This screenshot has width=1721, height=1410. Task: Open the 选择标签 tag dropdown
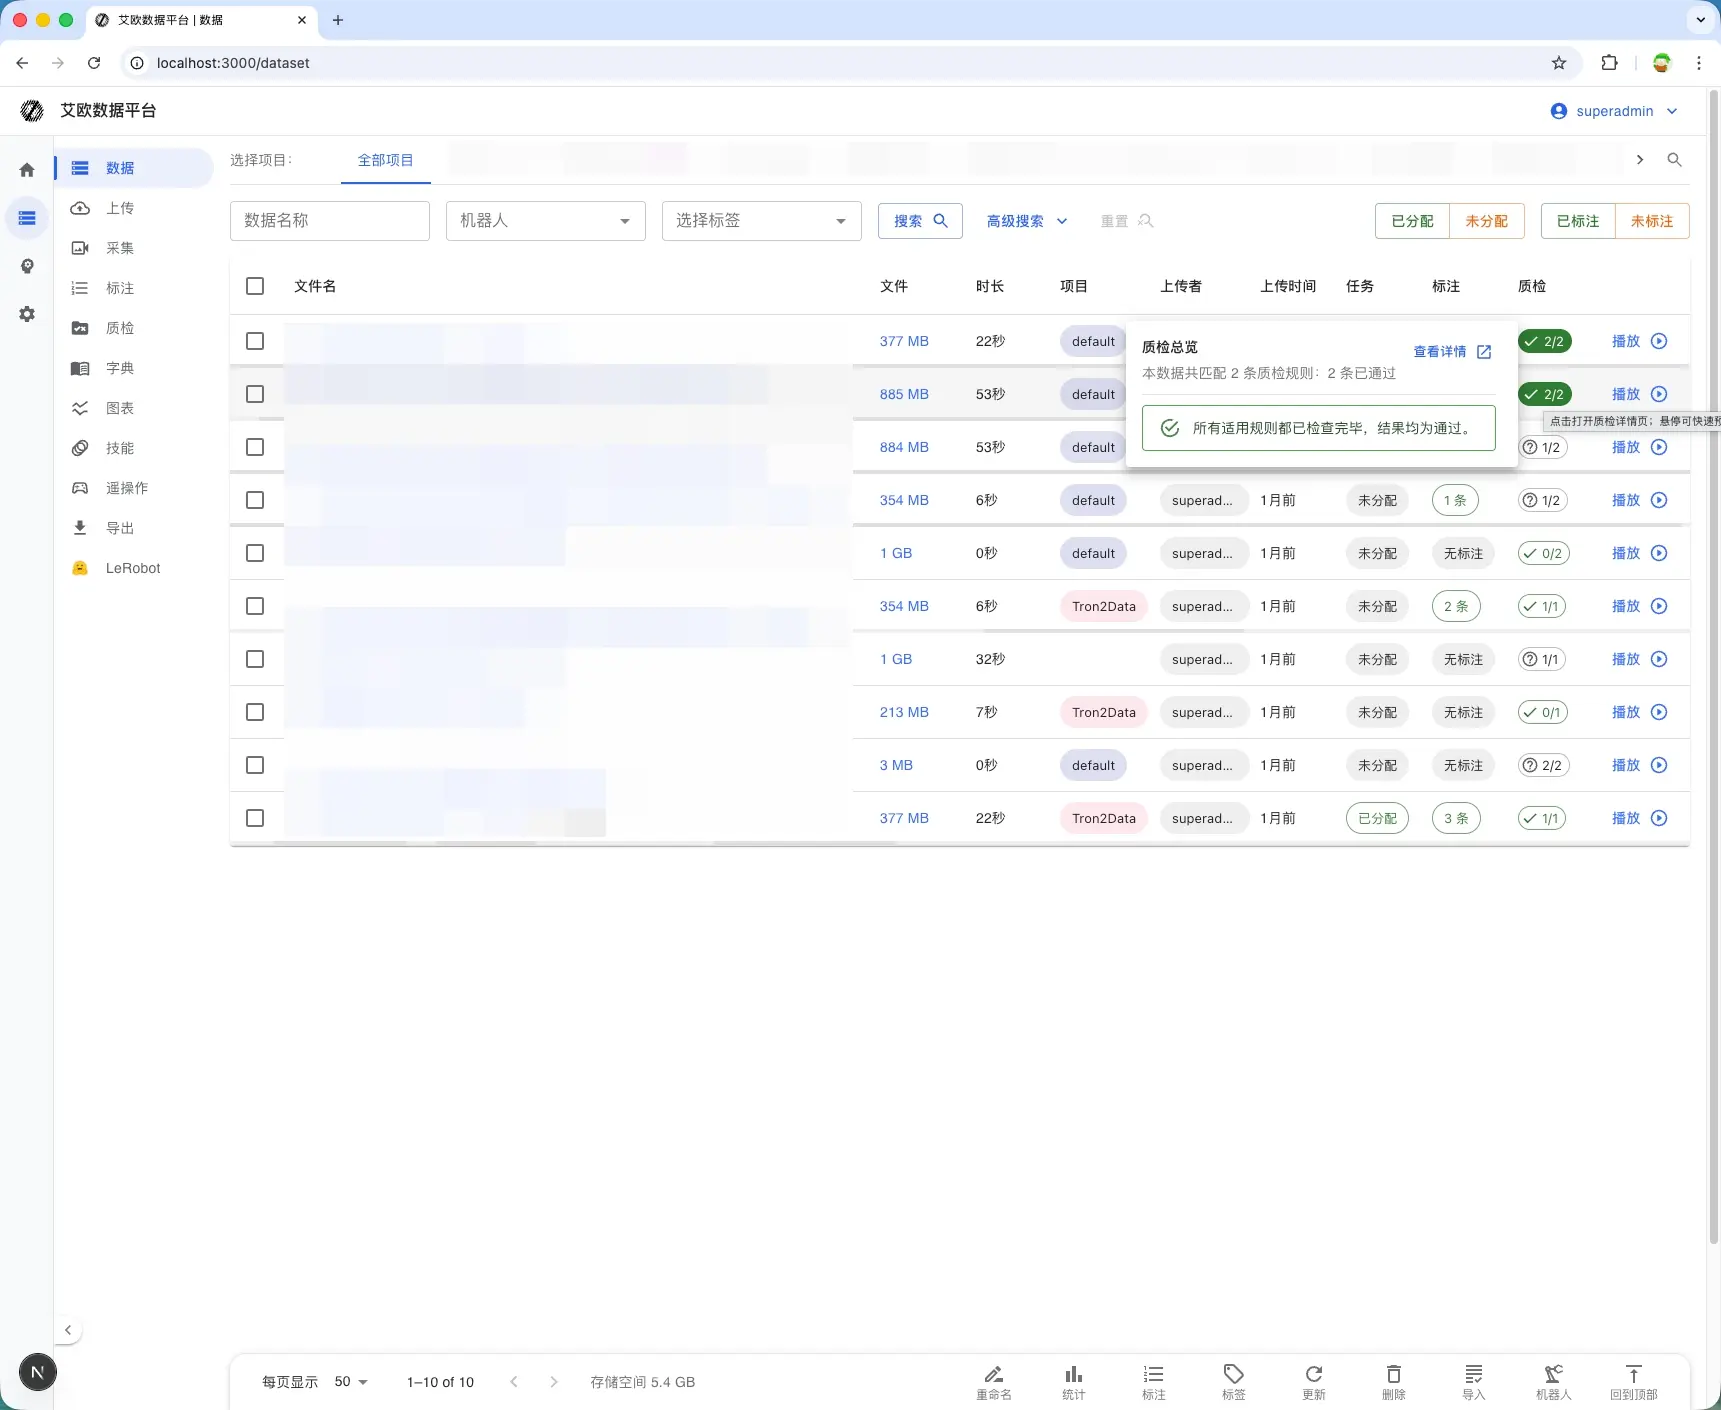[x=761, y=221]
